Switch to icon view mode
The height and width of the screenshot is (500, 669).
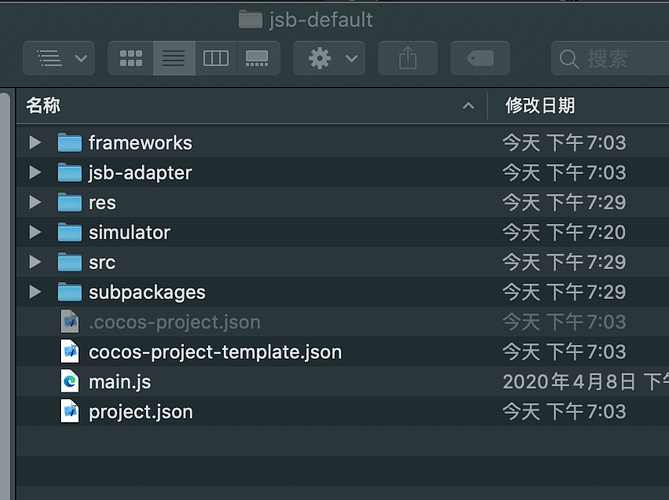click(x=131, y=58)
